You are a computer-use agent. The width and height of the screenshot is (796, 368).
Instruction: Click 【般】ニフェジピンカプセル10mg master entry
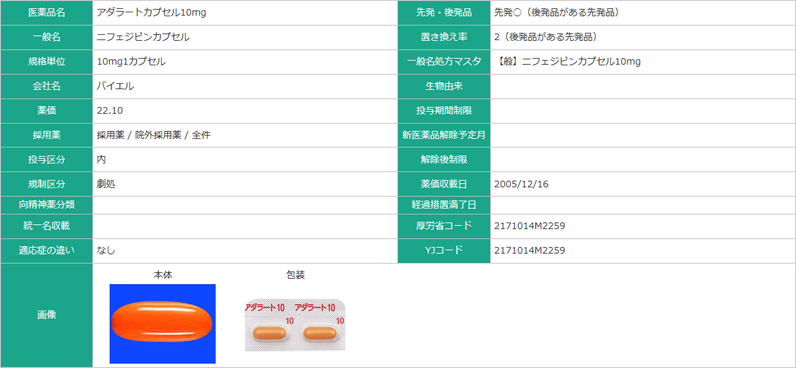[567, 62]
